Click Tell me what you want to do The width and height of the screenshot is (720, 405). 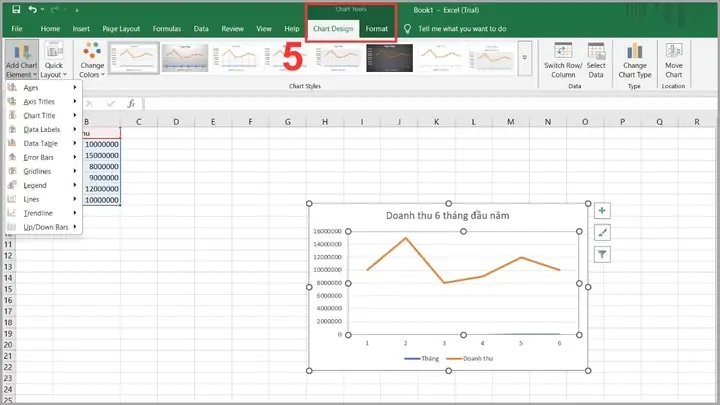(x=462, y=28)
